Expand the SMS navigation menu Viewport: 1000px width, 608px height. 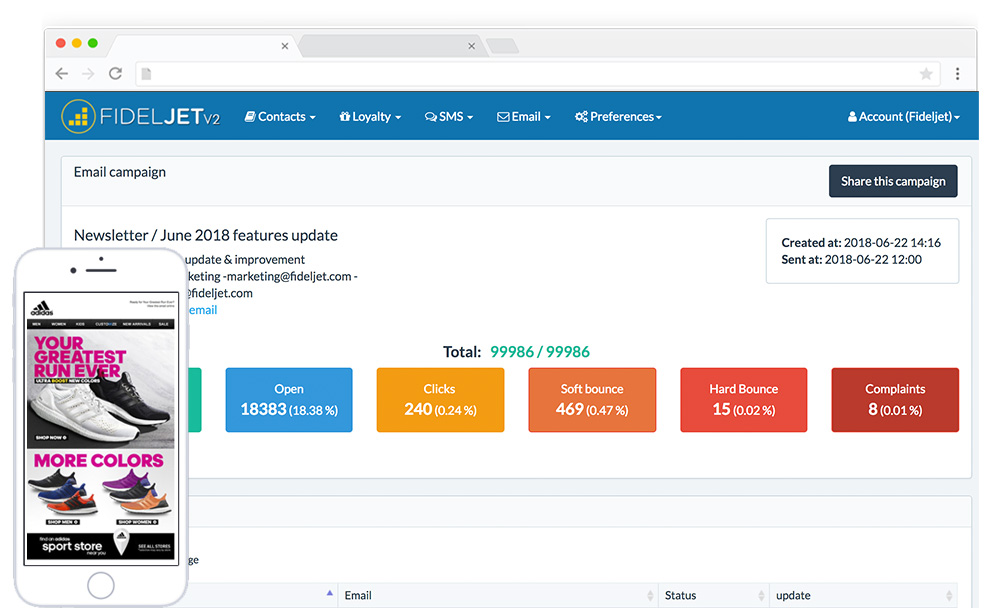point(449,117)
